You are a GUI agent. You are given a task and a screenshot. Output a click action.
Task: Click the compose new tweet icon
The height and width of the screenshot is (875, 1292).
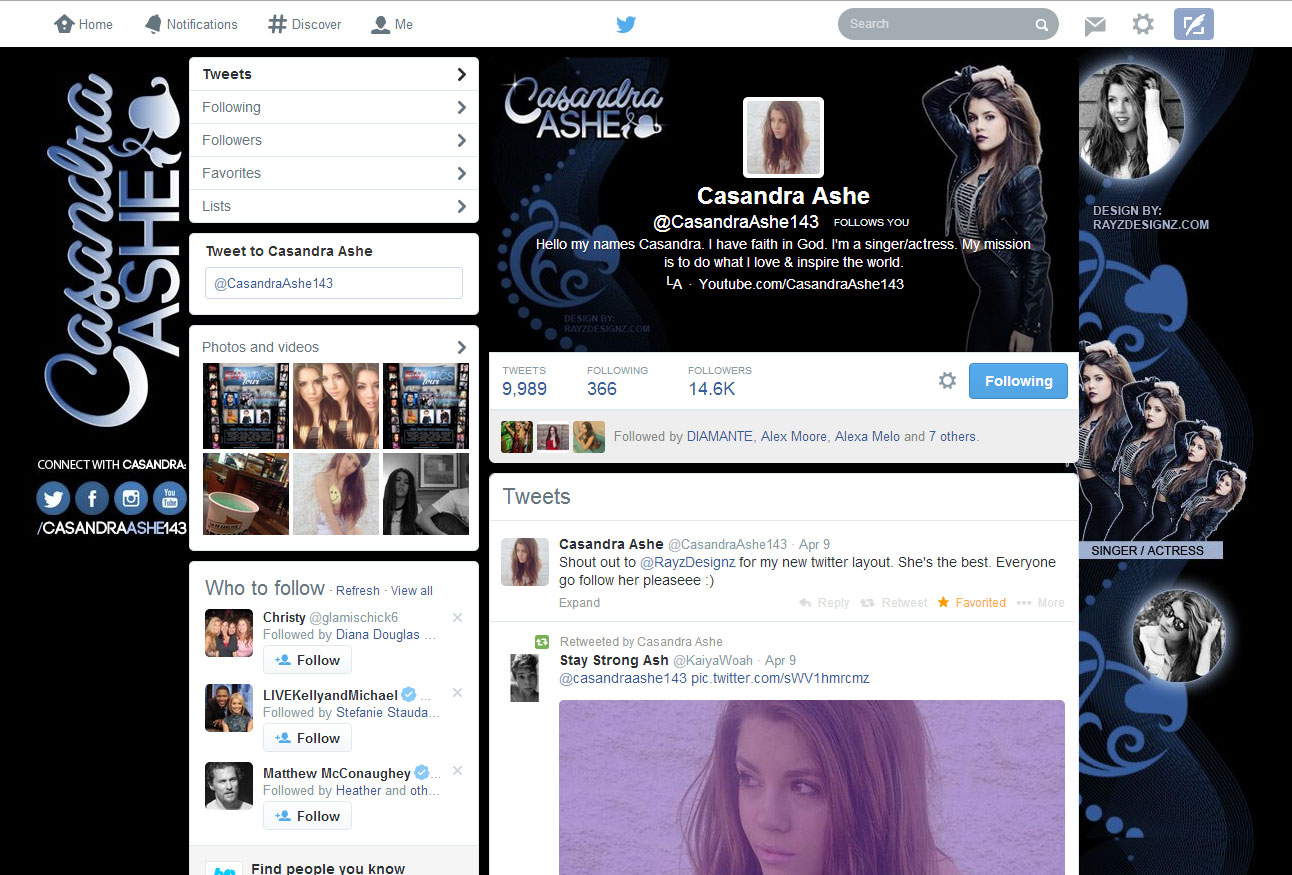coord(1193,24)
